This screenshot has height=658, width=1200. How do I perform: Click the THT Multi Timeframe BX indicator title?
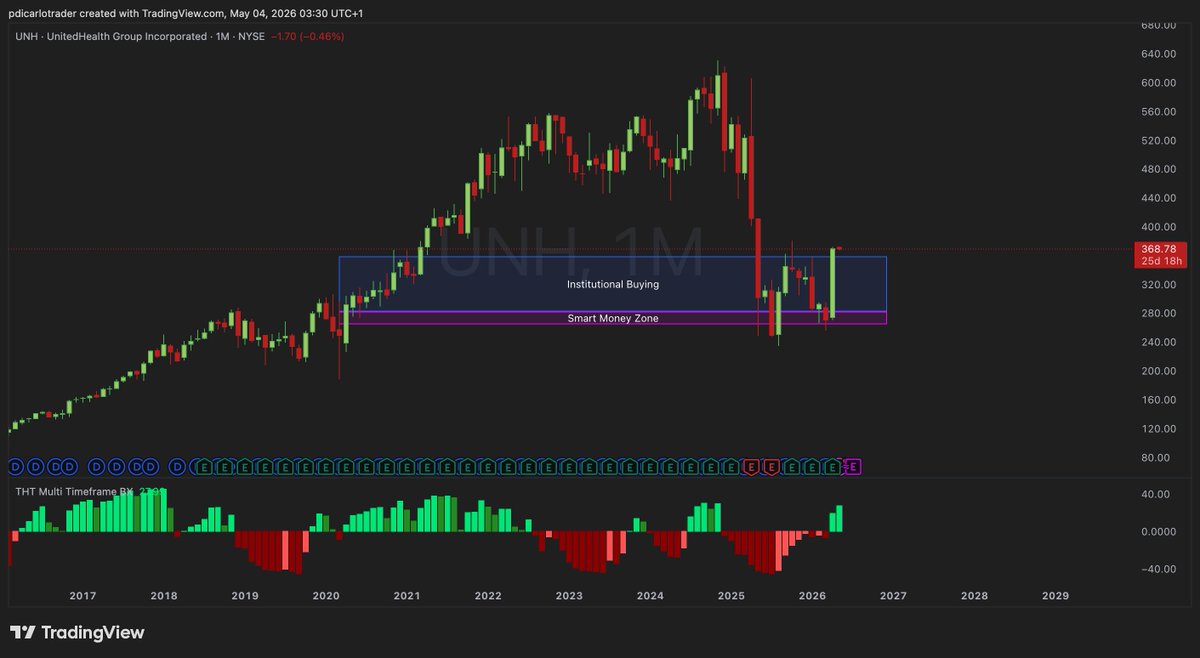click(x=74, y=491)
